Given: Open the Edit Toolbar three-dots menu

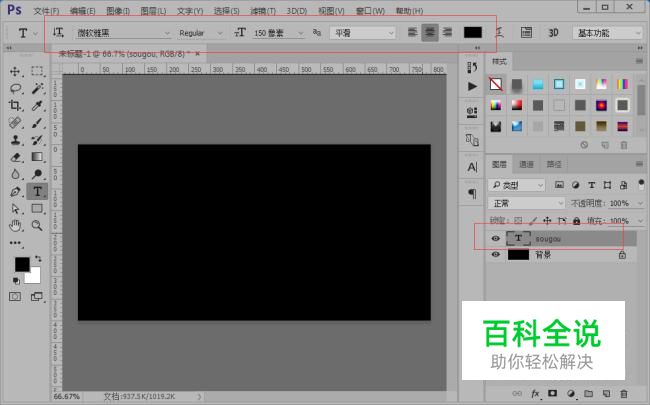Looking at the screenshot, I should pos(15,243).
